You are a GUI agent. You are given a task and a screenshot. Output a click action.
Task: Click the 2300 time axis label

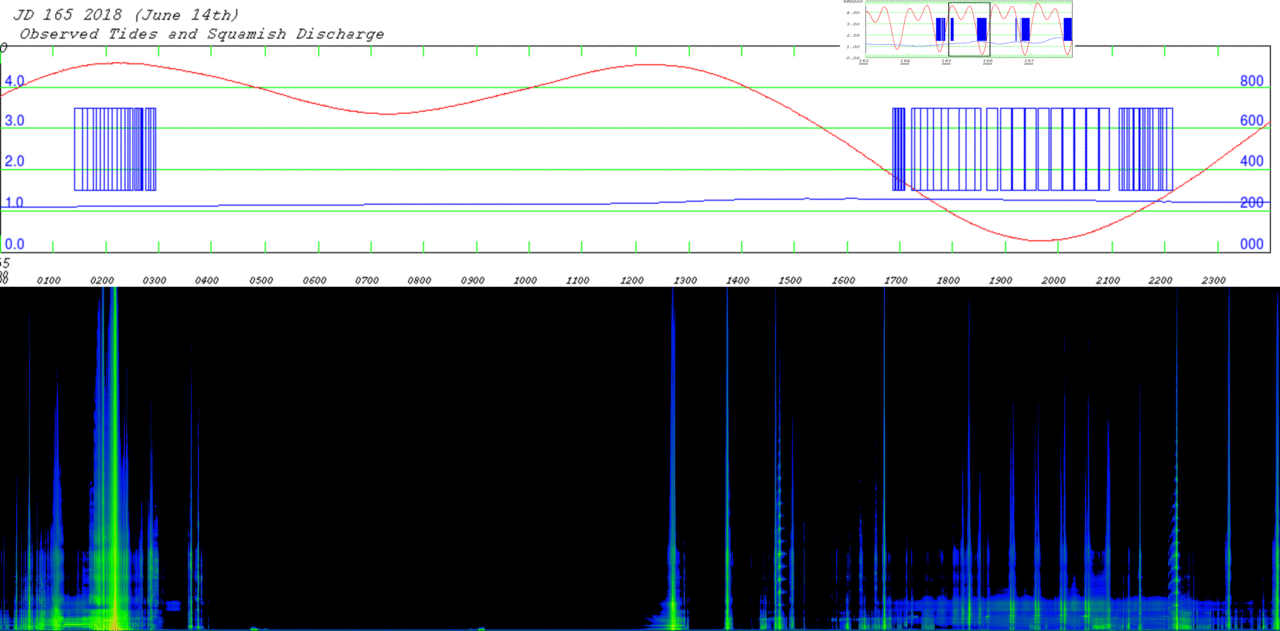[1213, 281]
